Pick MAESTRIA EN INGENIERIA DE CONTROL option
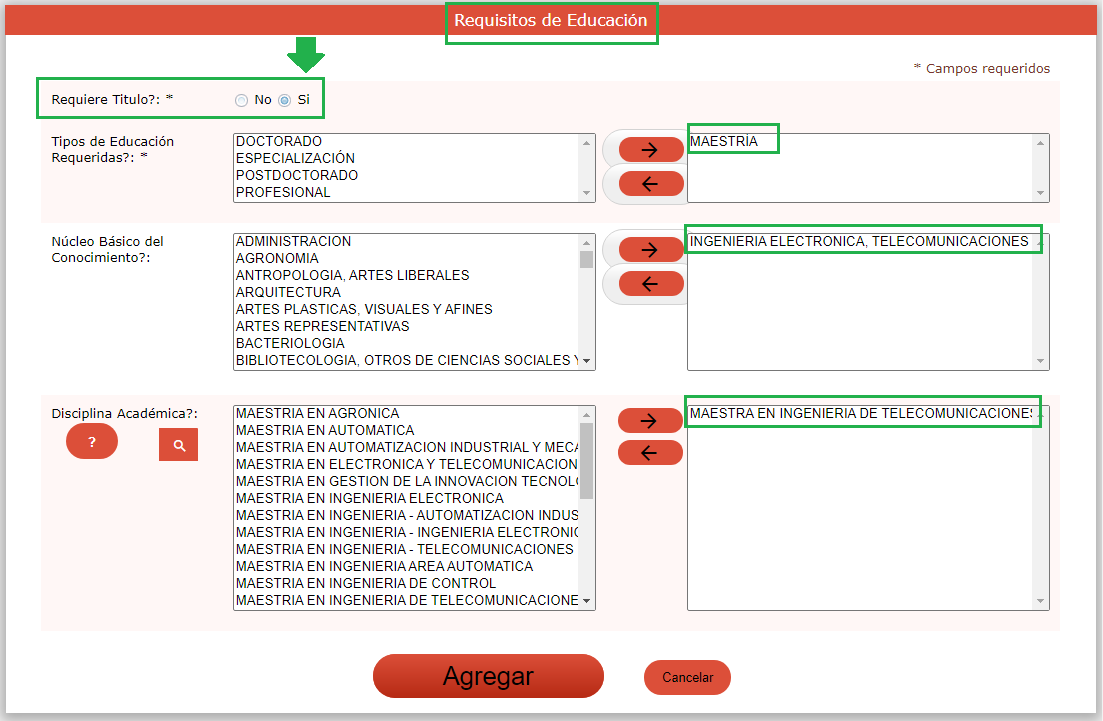The height and width of the screenshot is (721, 1103). coord(365,583)
